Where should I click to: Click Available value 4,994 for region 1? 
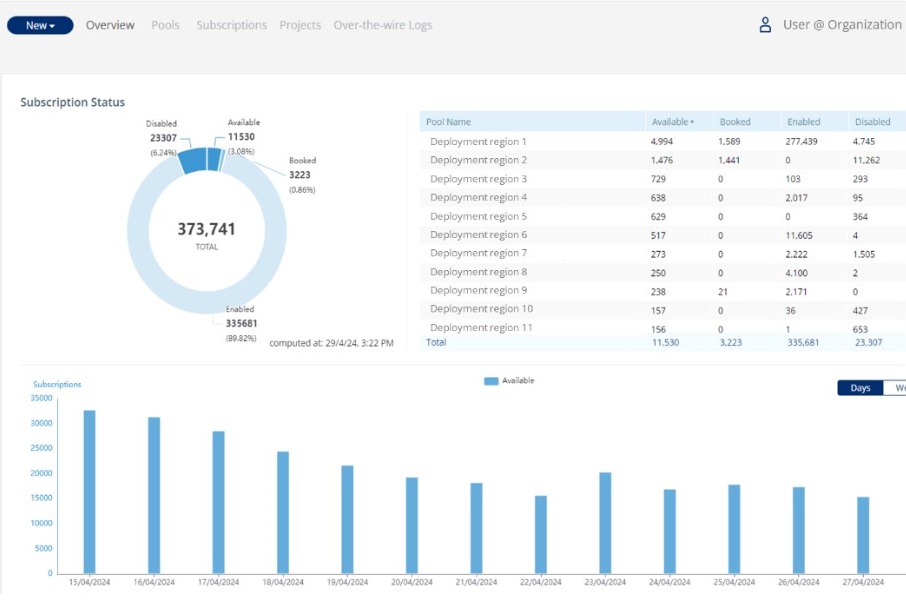tap(662, 142)
